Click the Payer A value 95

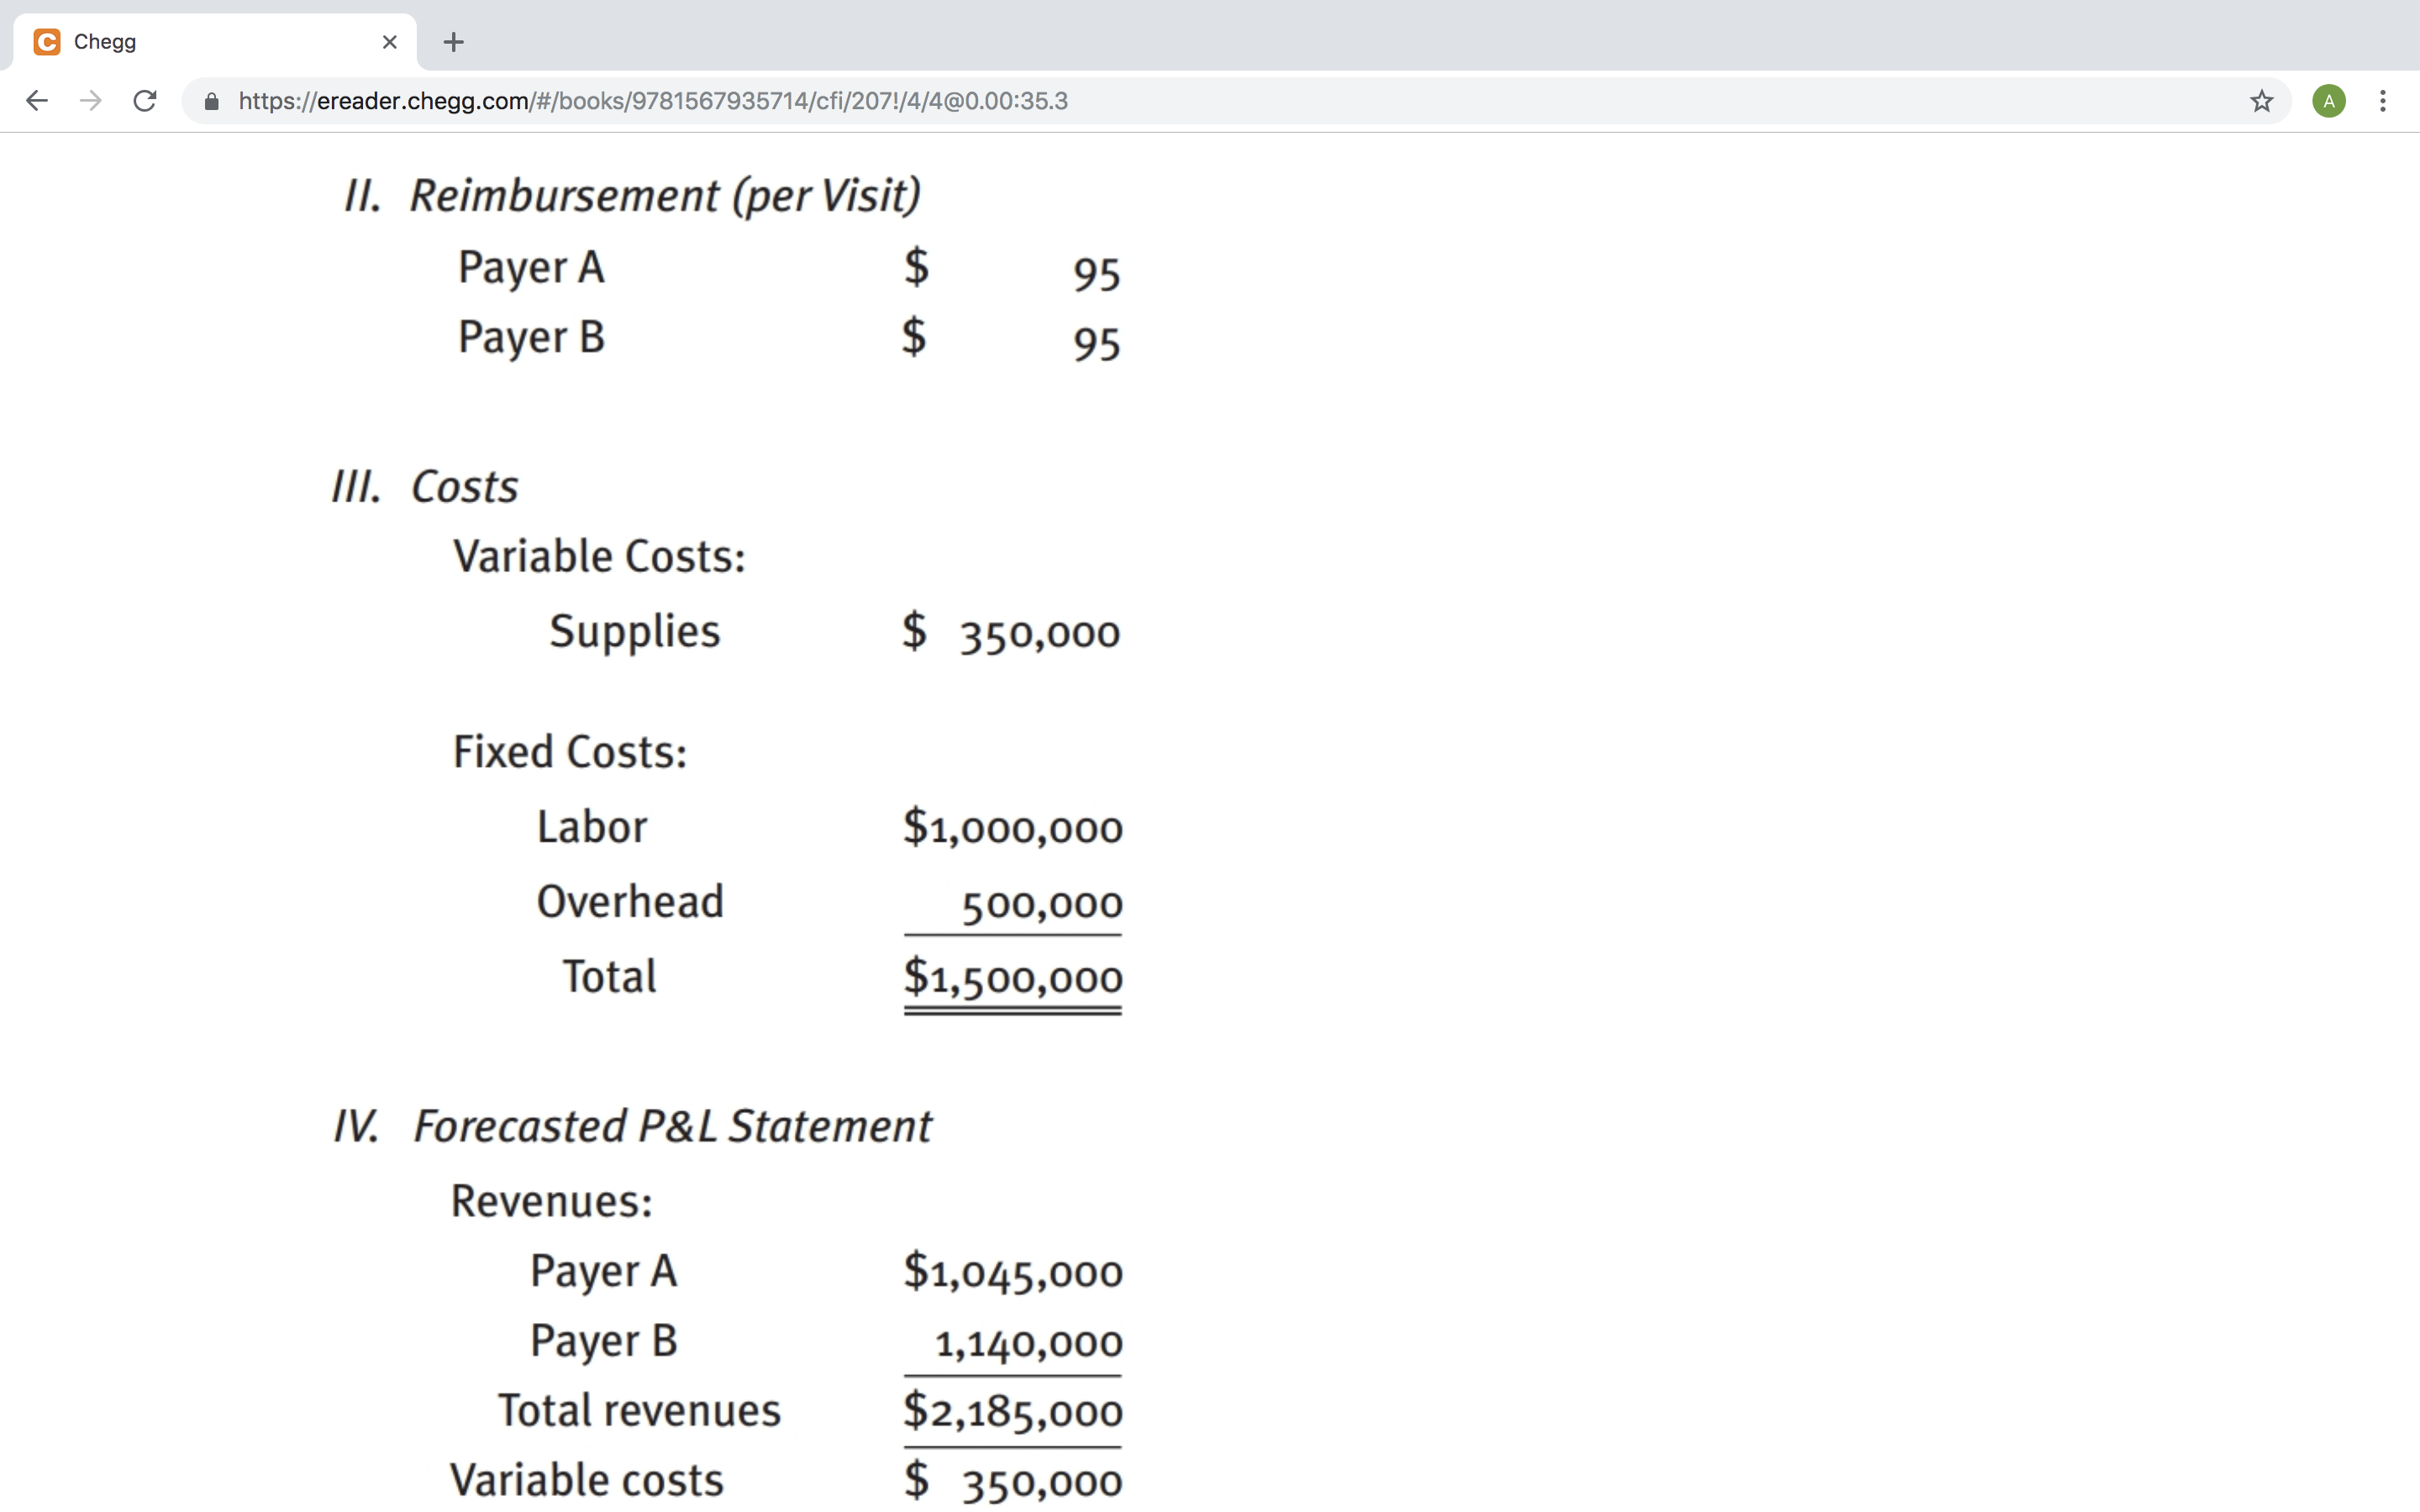1096,274
